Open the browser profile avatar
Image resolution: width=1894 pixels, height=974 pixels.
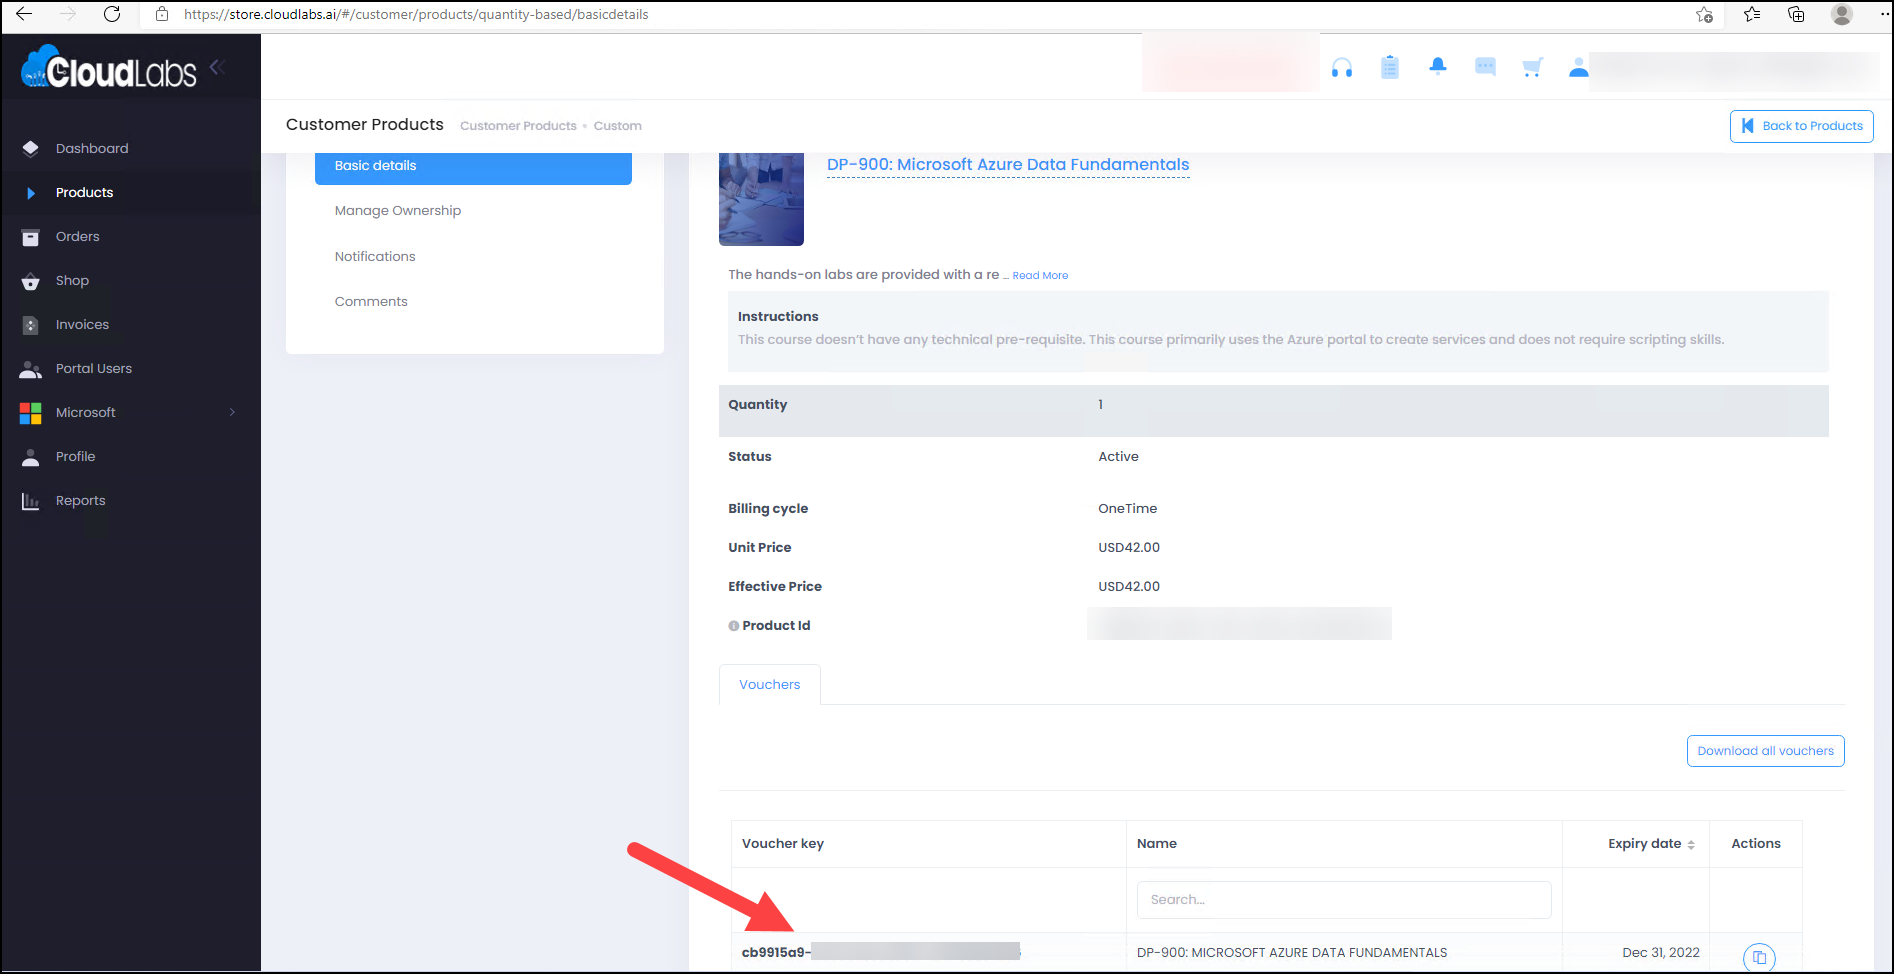1842,14
